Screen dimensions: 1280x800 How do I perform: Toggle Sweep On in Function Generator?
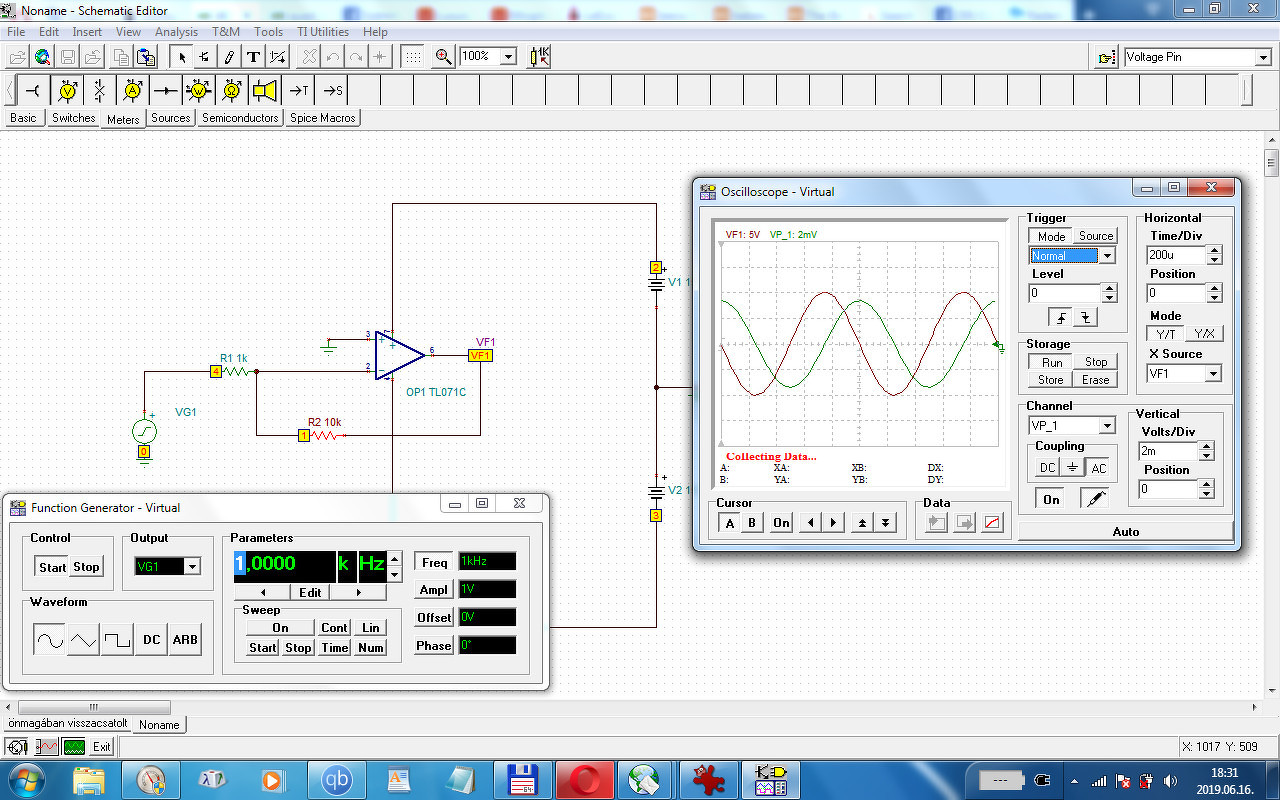(x=280, y=628)
